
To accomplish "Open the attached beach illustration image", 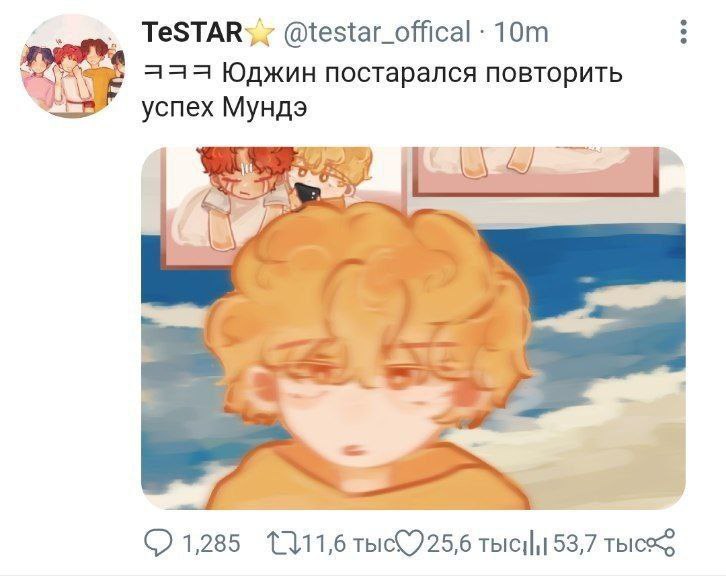I will tap(413, 328).
